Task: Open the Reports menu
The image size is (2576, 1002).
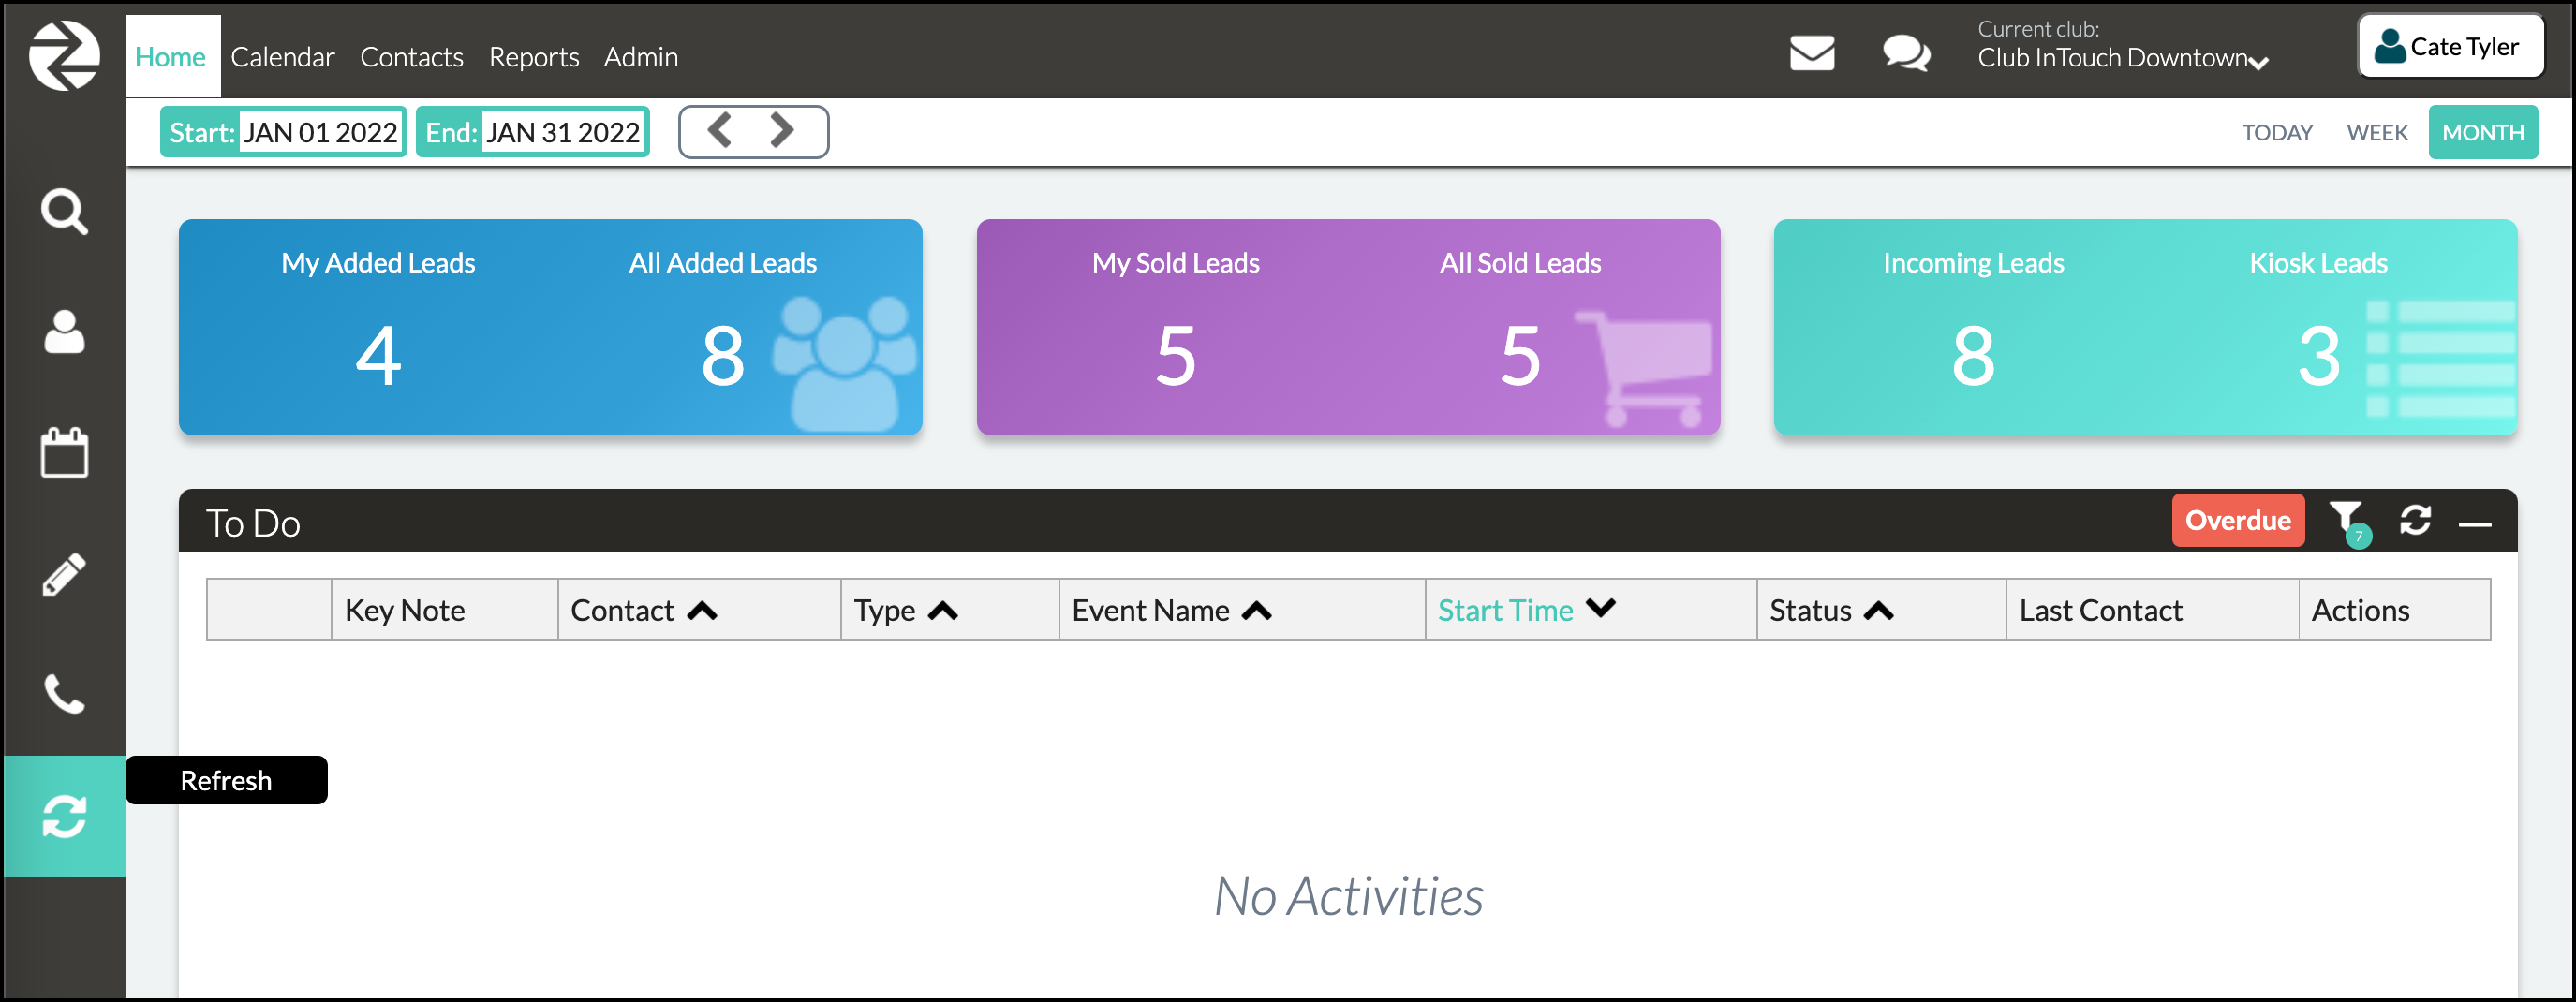Action: pos(534,57)
